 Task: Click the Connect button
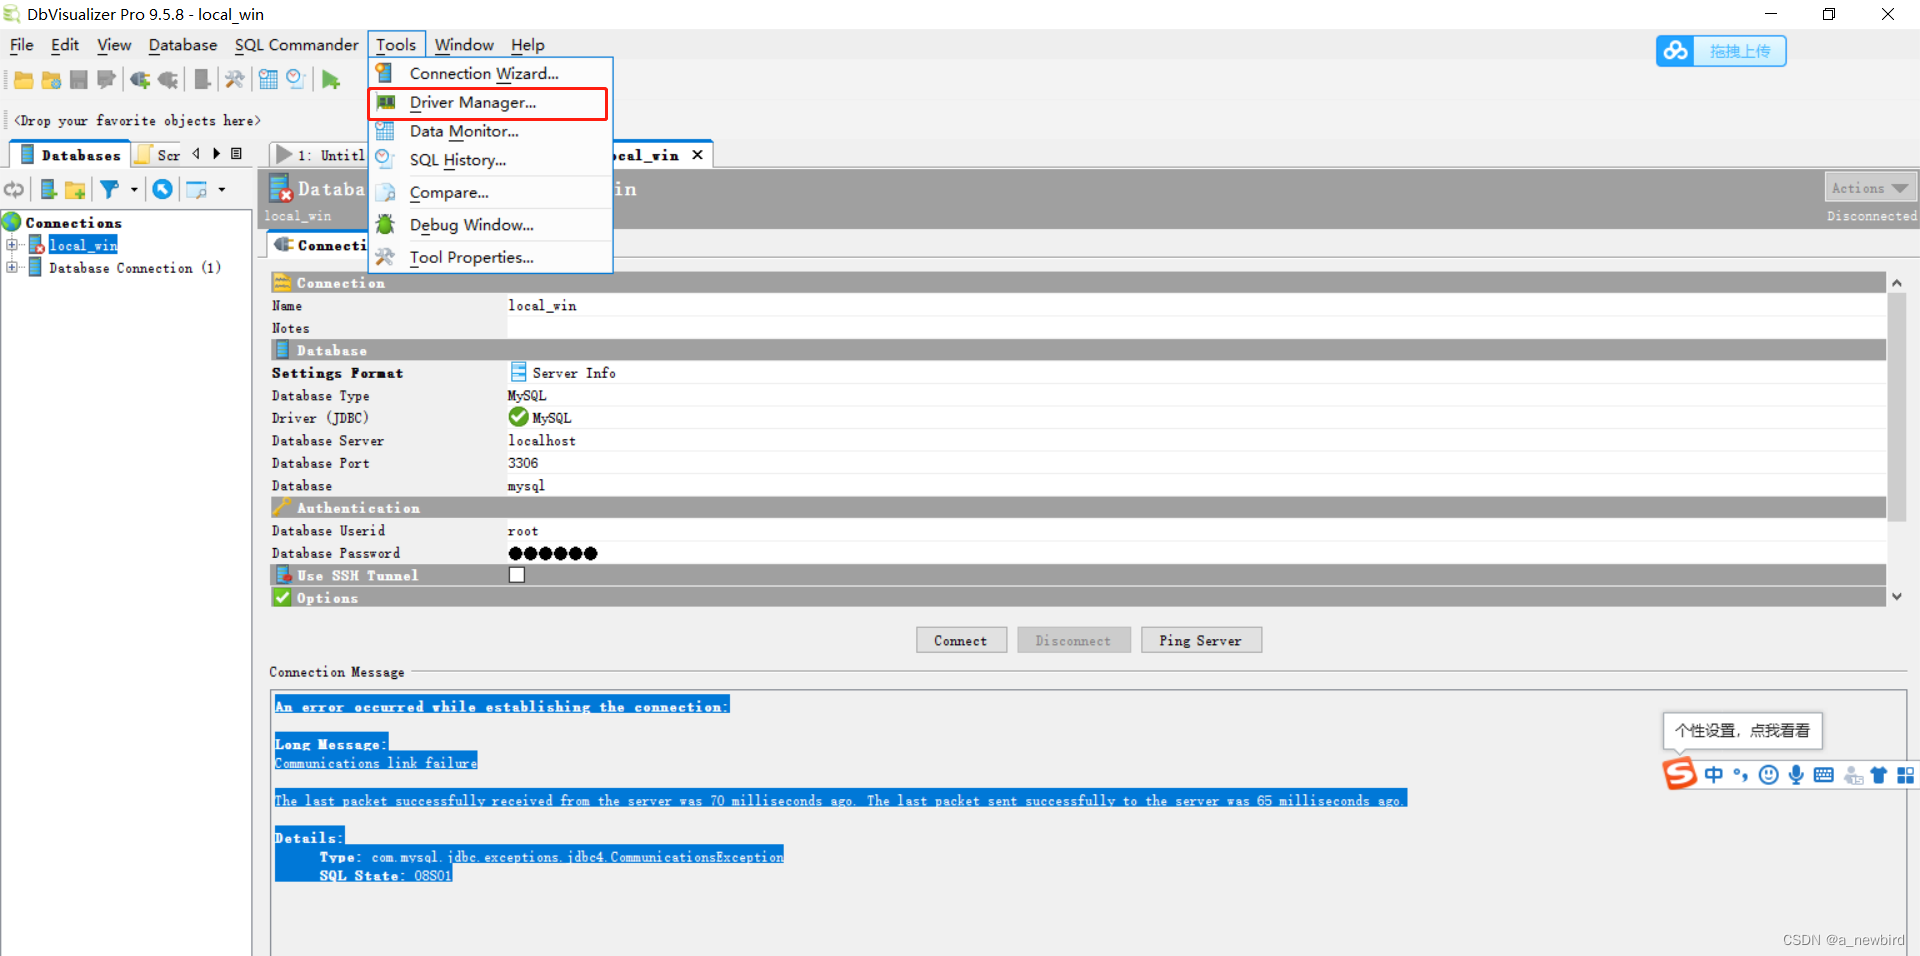coord(960,640)
